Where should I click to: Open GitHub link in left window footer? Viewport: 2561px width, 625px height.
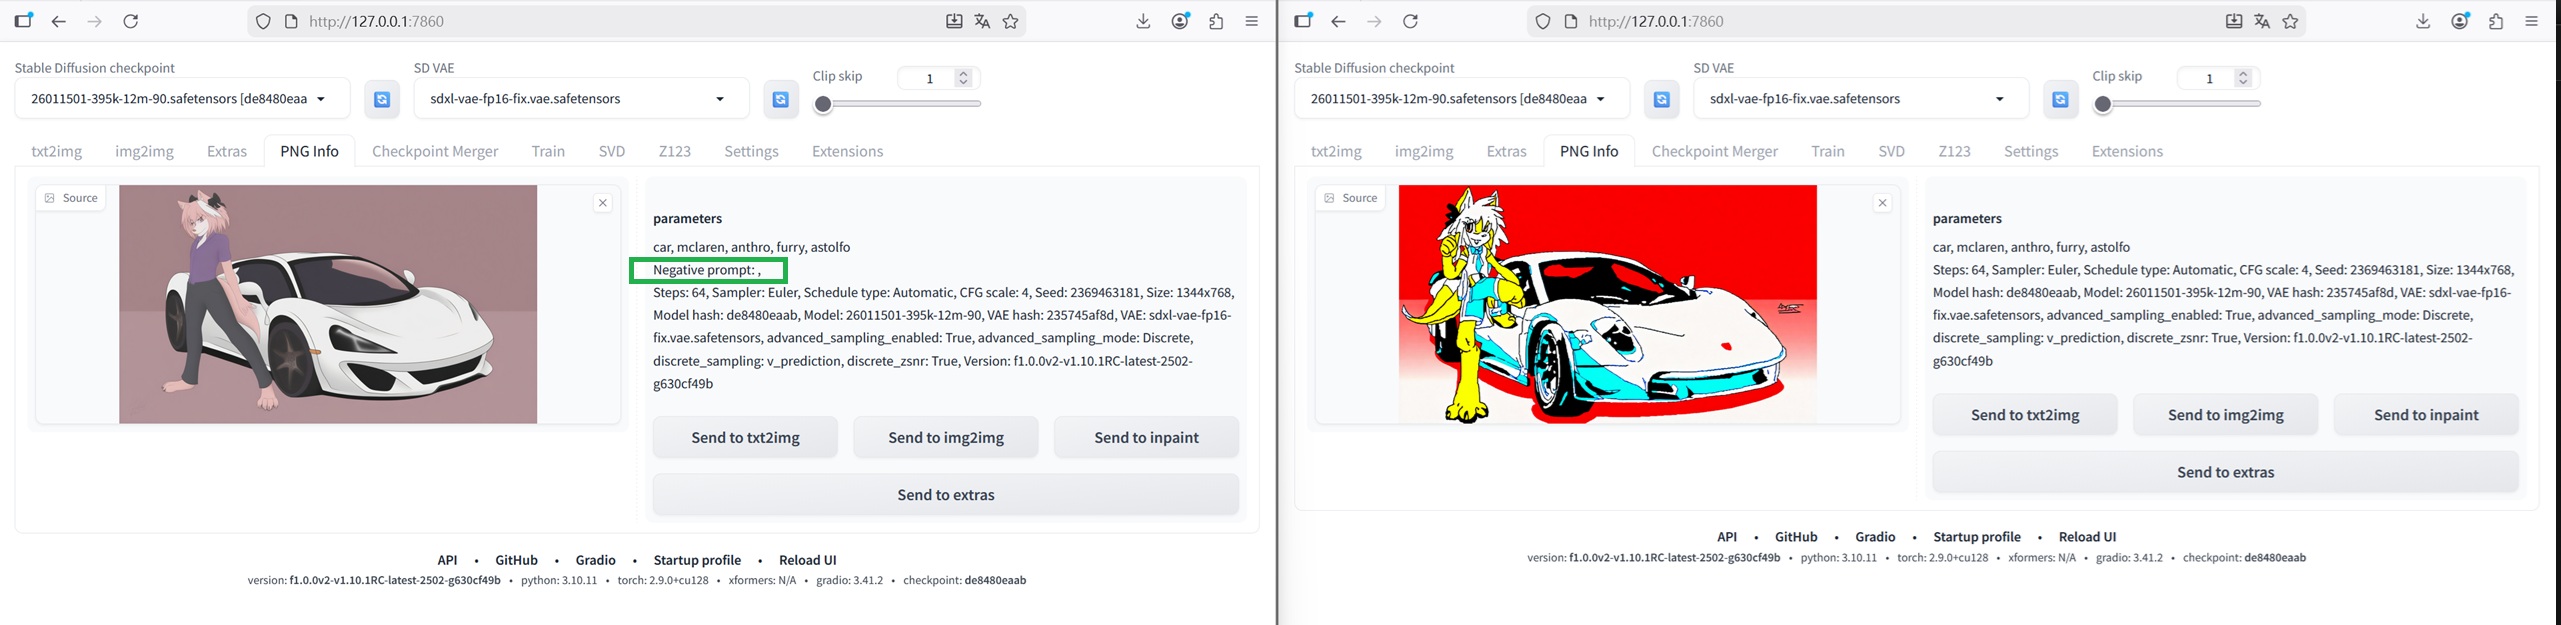pos(516,560)
